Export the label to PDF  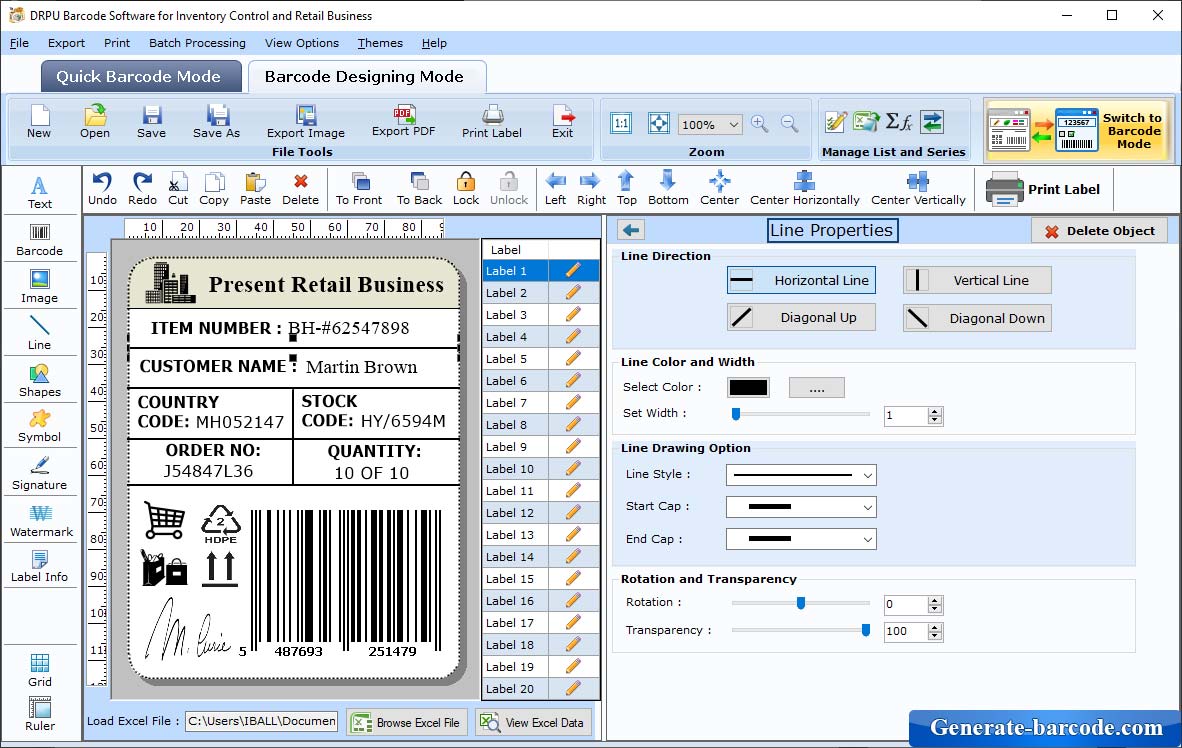point(403,121)
